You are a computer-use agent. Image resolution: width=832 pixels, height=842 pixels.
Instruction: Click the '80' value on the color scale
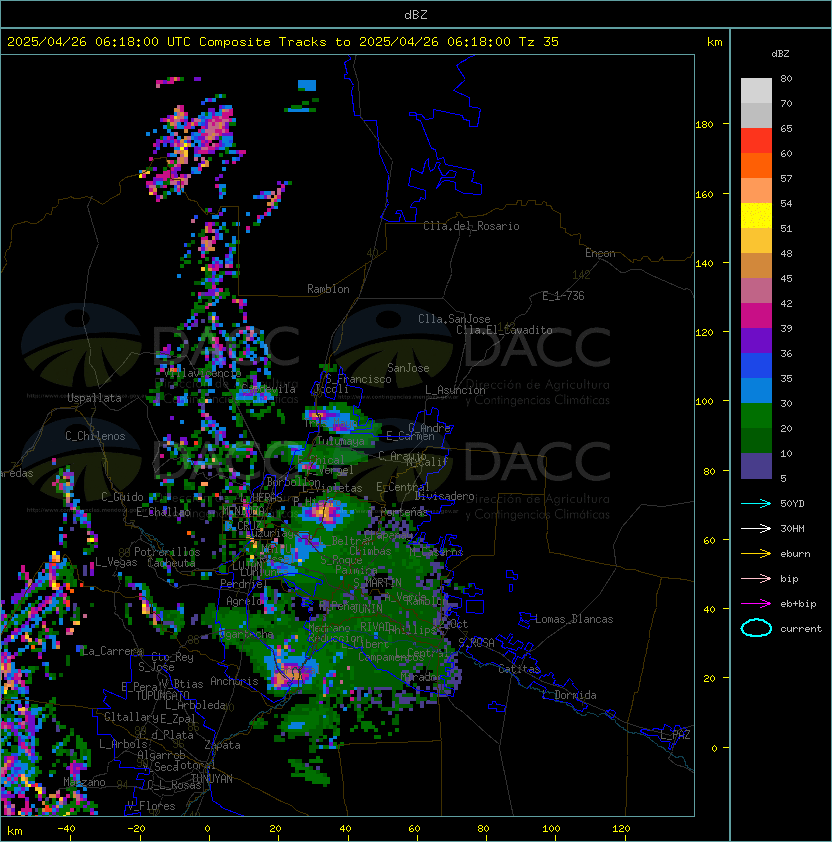pyautogui.click(x=786, y=78)
